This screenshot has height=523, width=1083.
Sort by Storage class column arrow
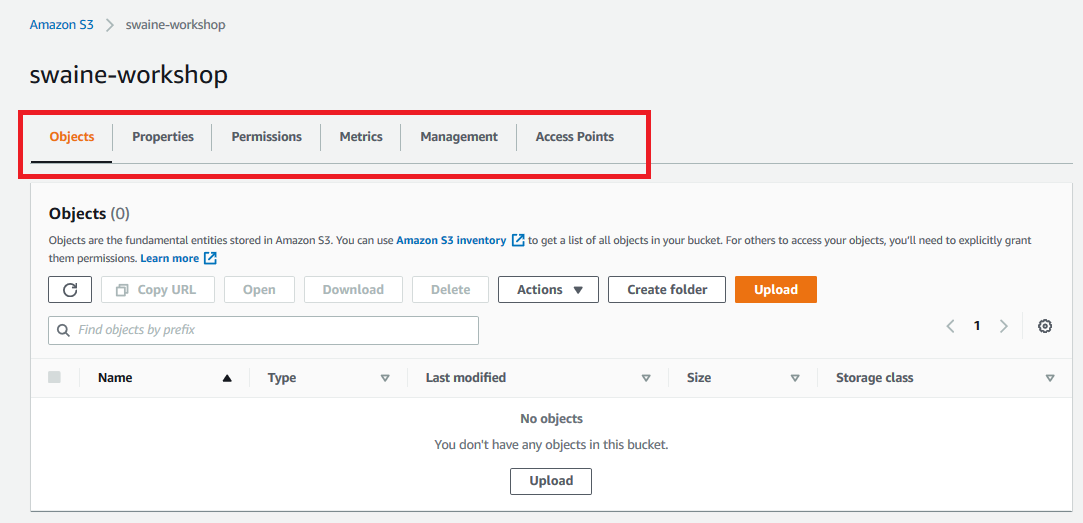coord(1050,378)
